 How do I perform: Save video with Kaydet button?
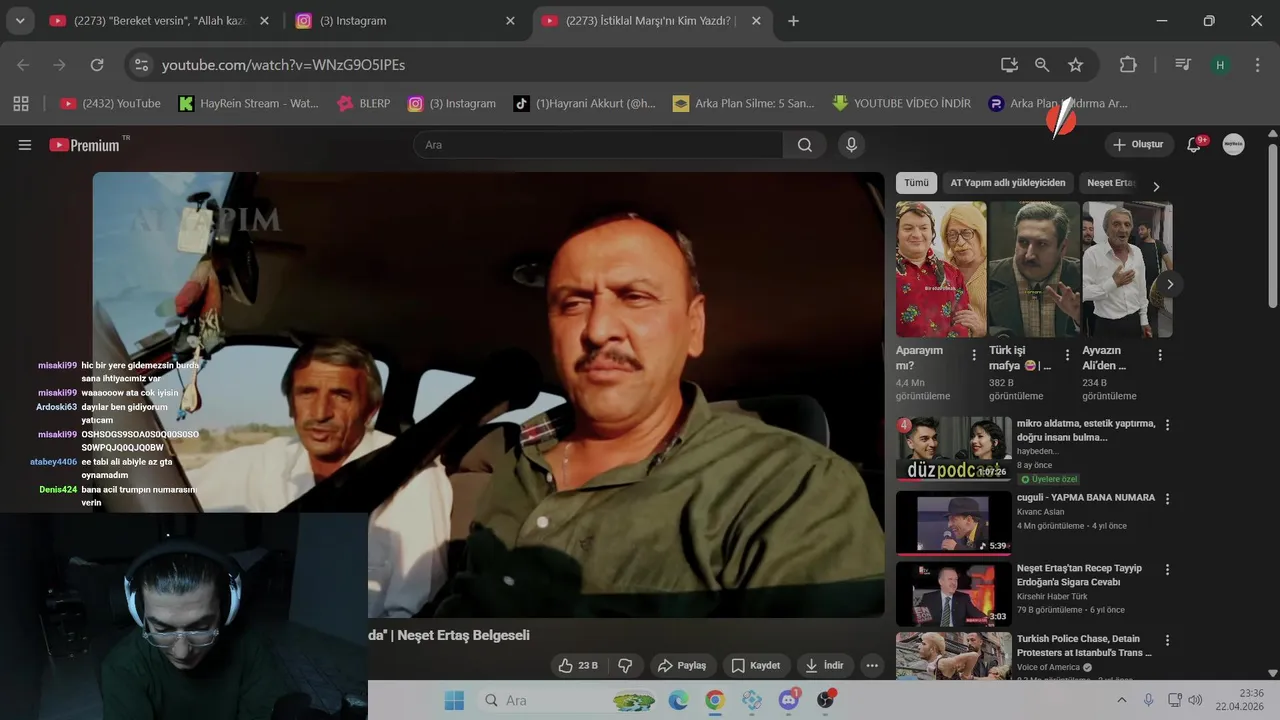pos(756,665)
